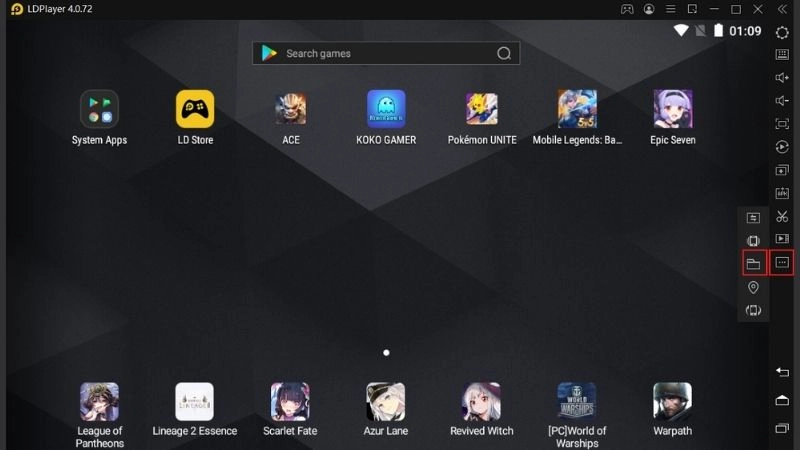This screenshot has width=800, height=450.
Task: Open multi-instance add window icon
Action: pos(782,170)
